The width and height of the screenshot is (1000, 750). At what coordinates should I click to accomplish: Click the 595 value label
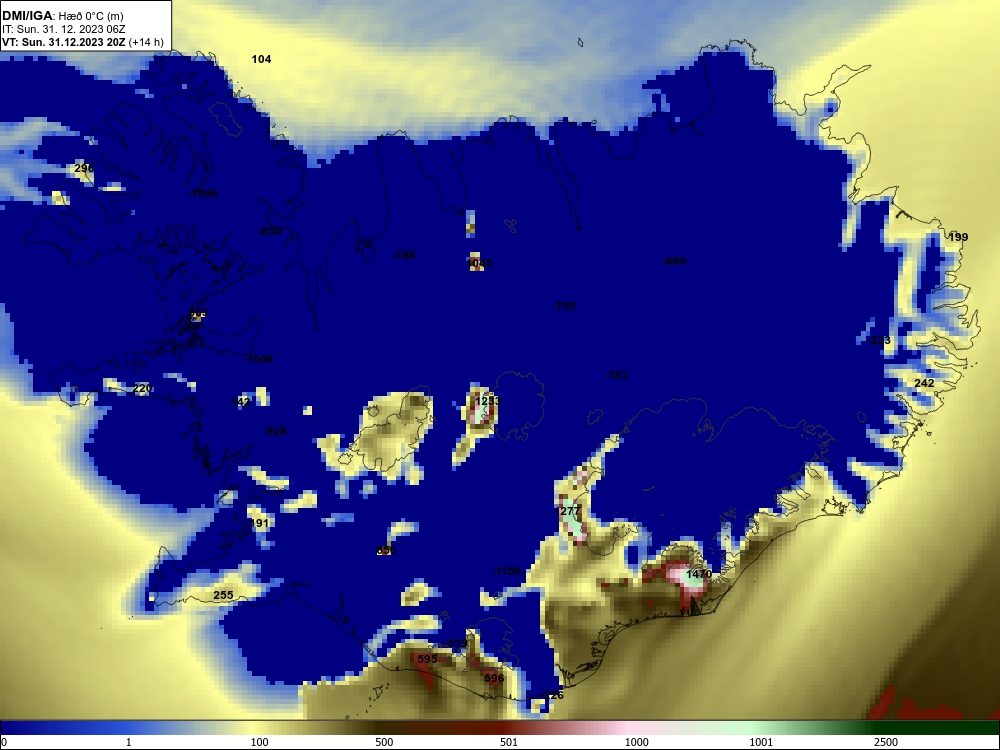427,659
